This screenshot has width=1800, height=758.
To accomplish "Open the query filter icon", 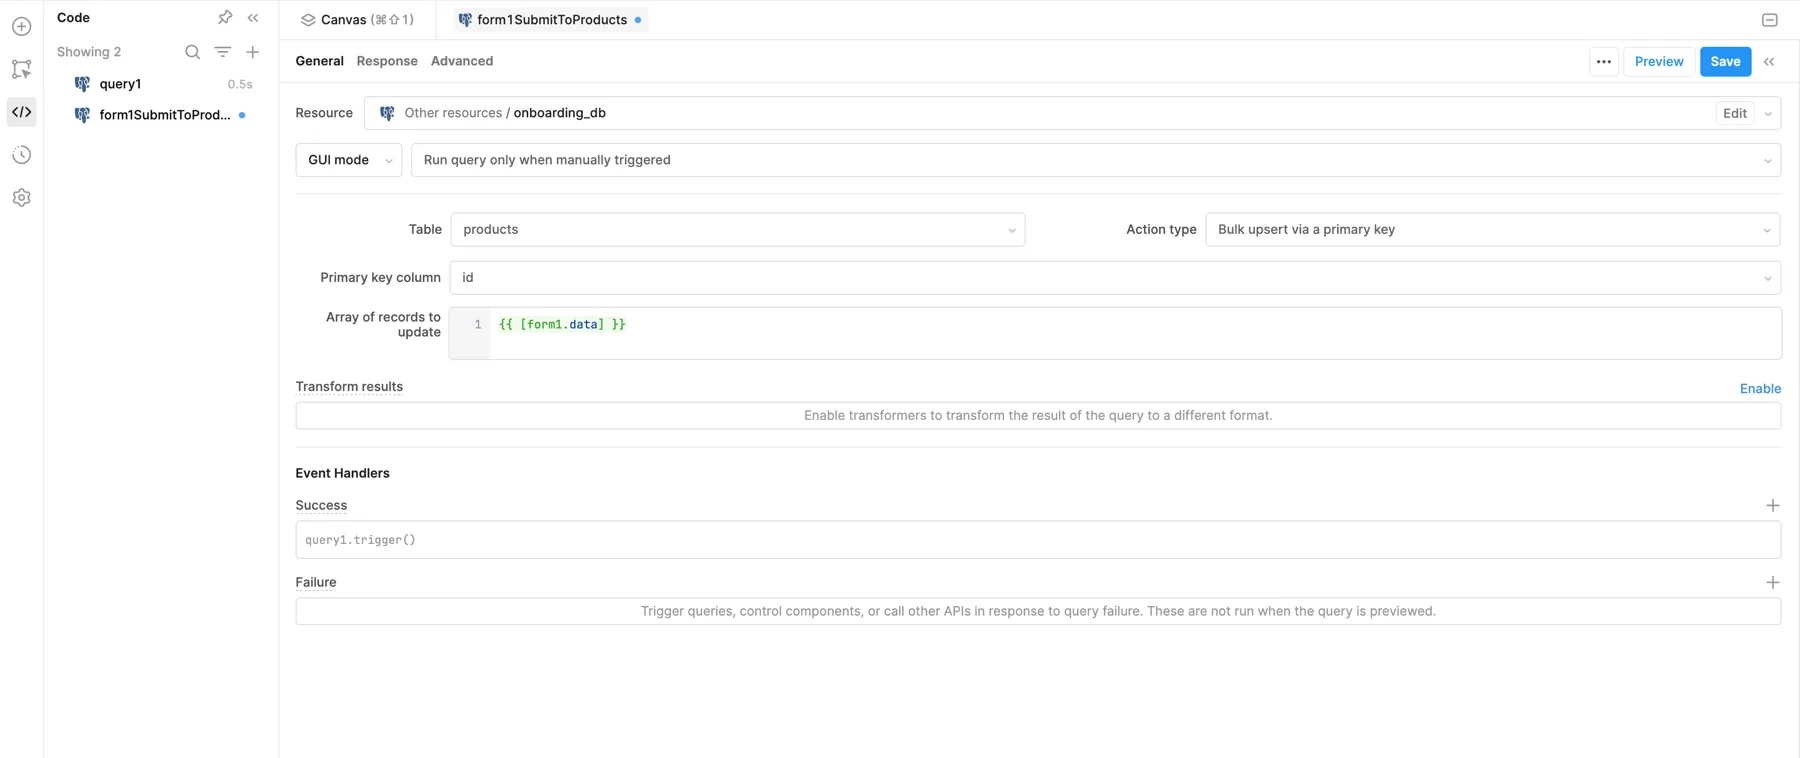I will click(222, 52).
